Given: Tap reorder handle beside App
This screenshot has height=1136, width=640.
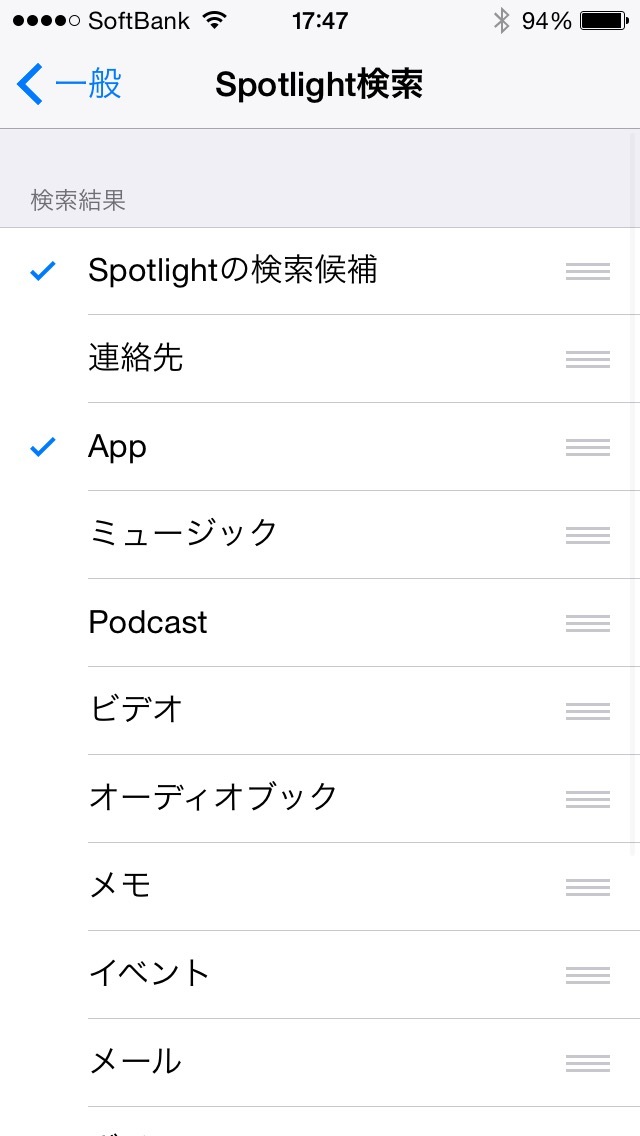Looking at the screenshot, I should (x=588, y=448).
